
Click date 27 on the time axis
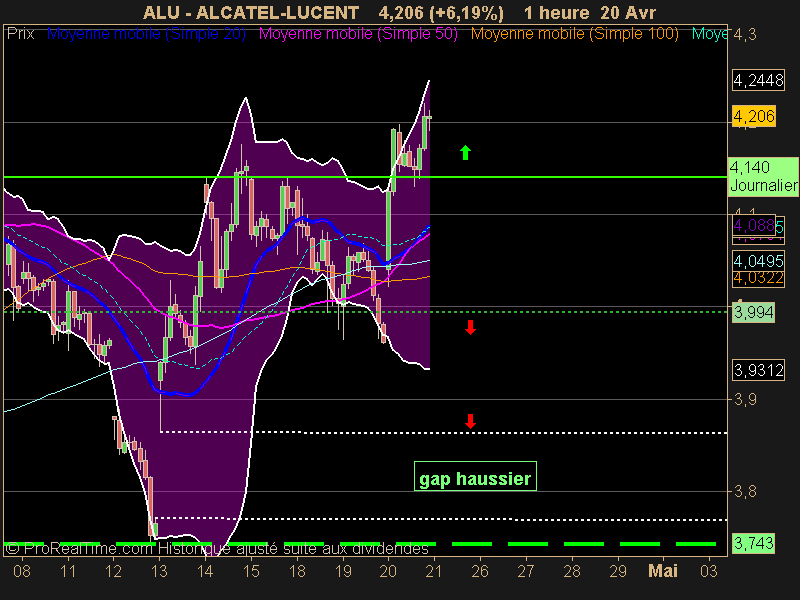coord(526,571)
